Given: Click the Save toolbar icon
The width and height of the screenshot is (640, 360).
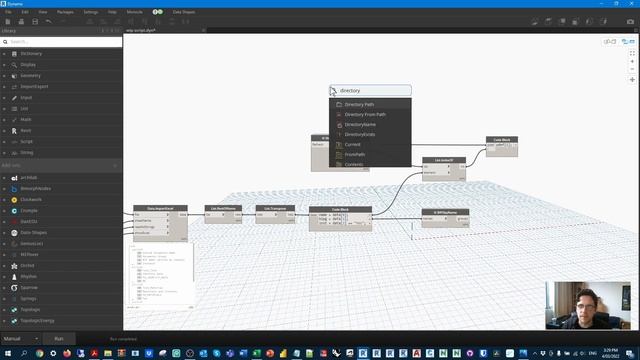Looking at the screenshot, I should 35,22.
